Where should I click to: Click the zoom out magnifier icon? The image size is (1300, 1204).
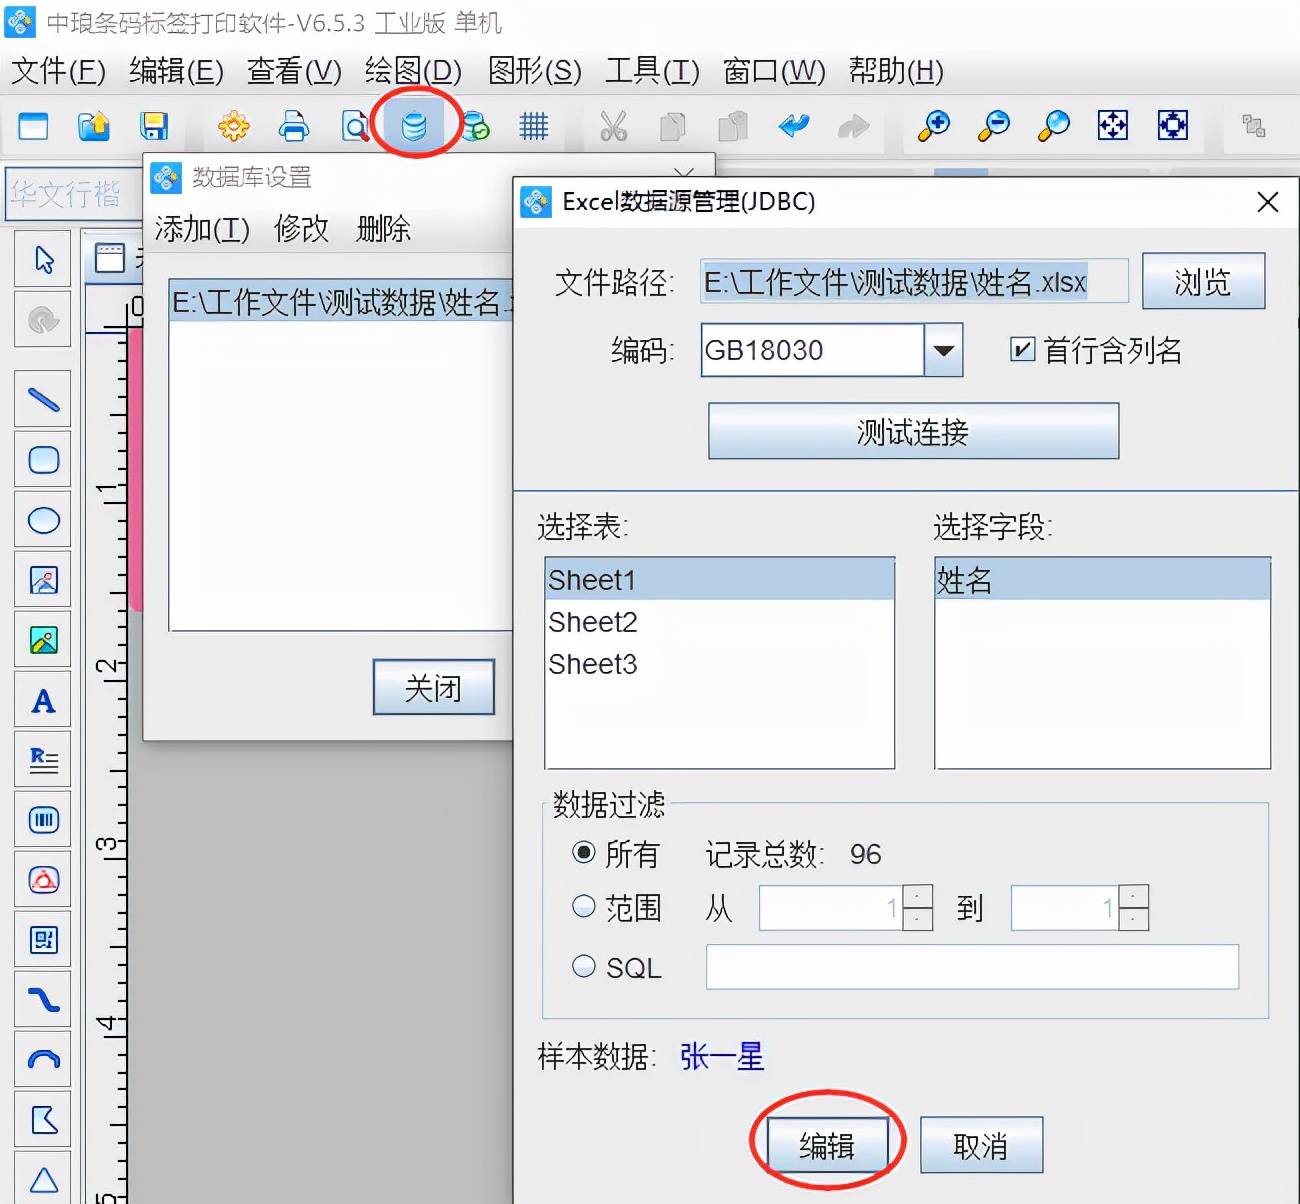tap(994, 126)
